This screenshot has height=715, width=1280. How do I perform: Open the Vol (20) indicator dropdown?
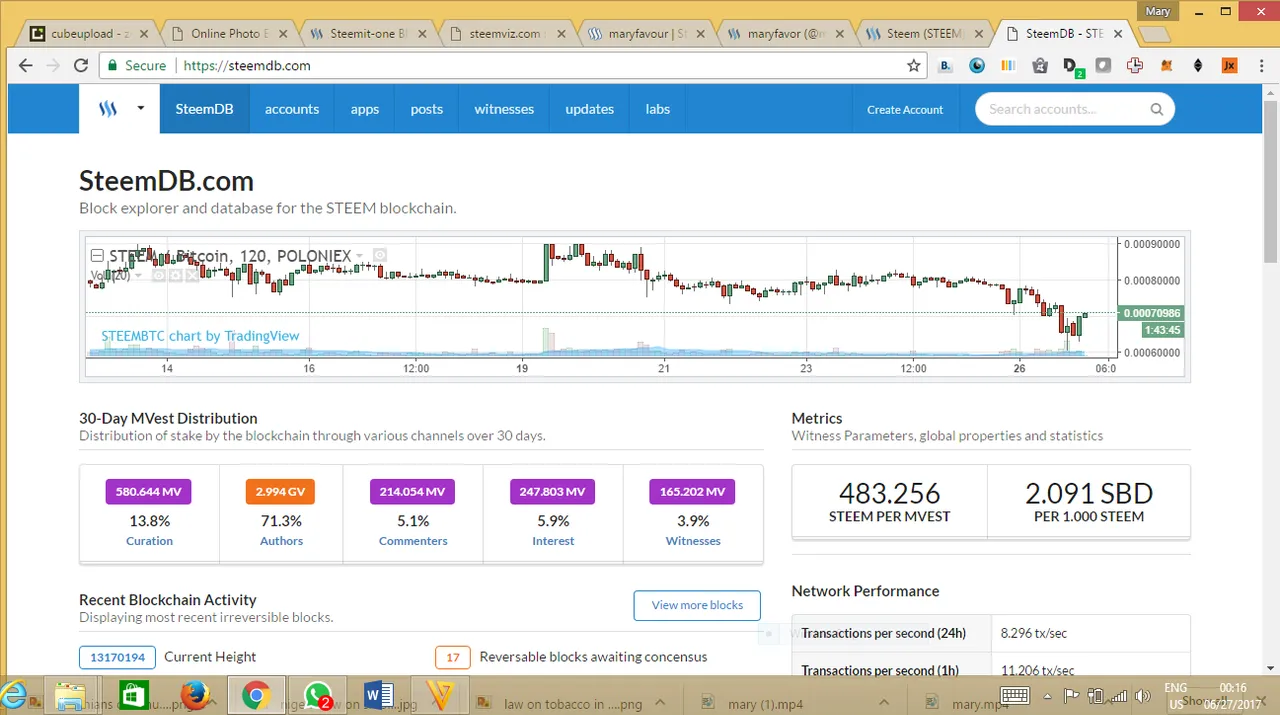tap(139, 275)
